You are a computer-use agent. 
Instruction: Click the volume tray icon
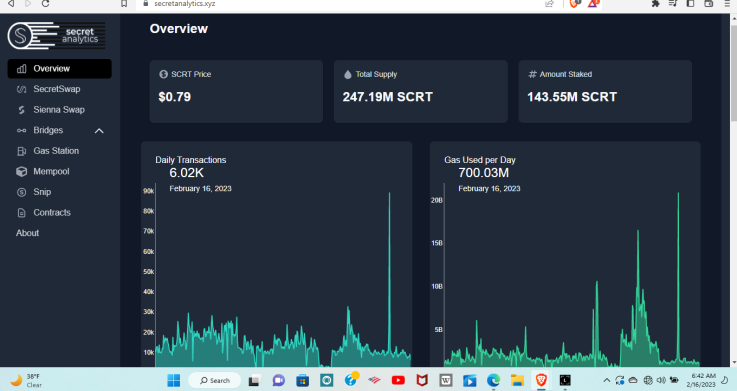coord(661,380)
